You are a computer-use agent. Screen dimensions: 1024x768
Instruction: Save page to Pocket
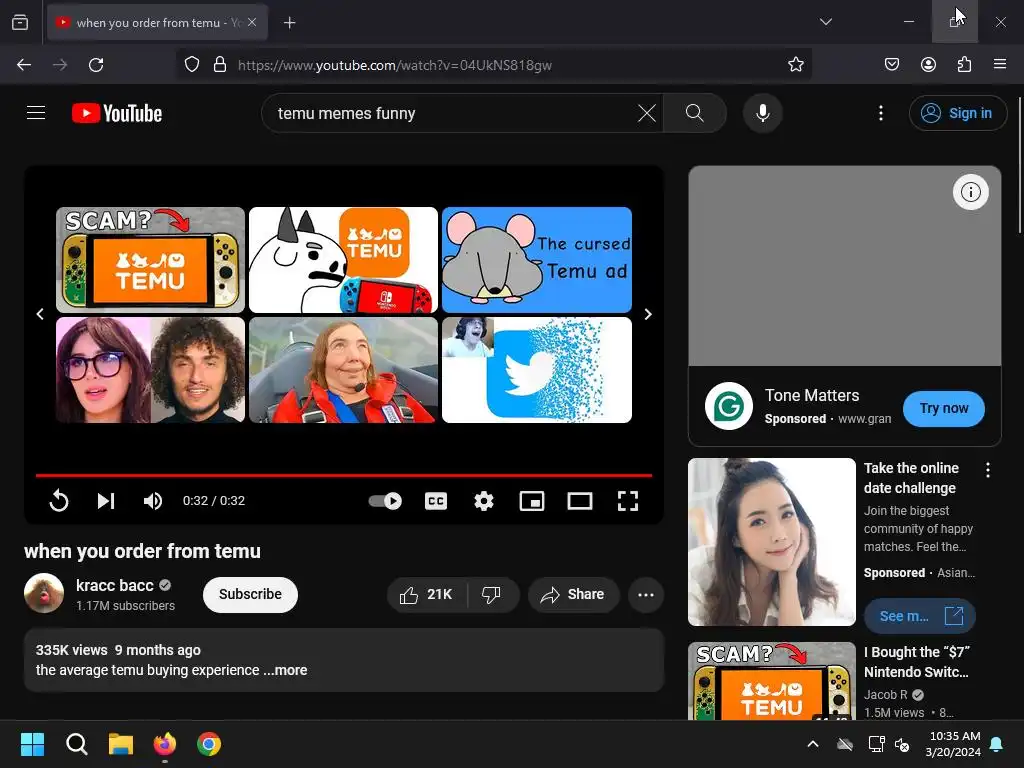(891, 65)
